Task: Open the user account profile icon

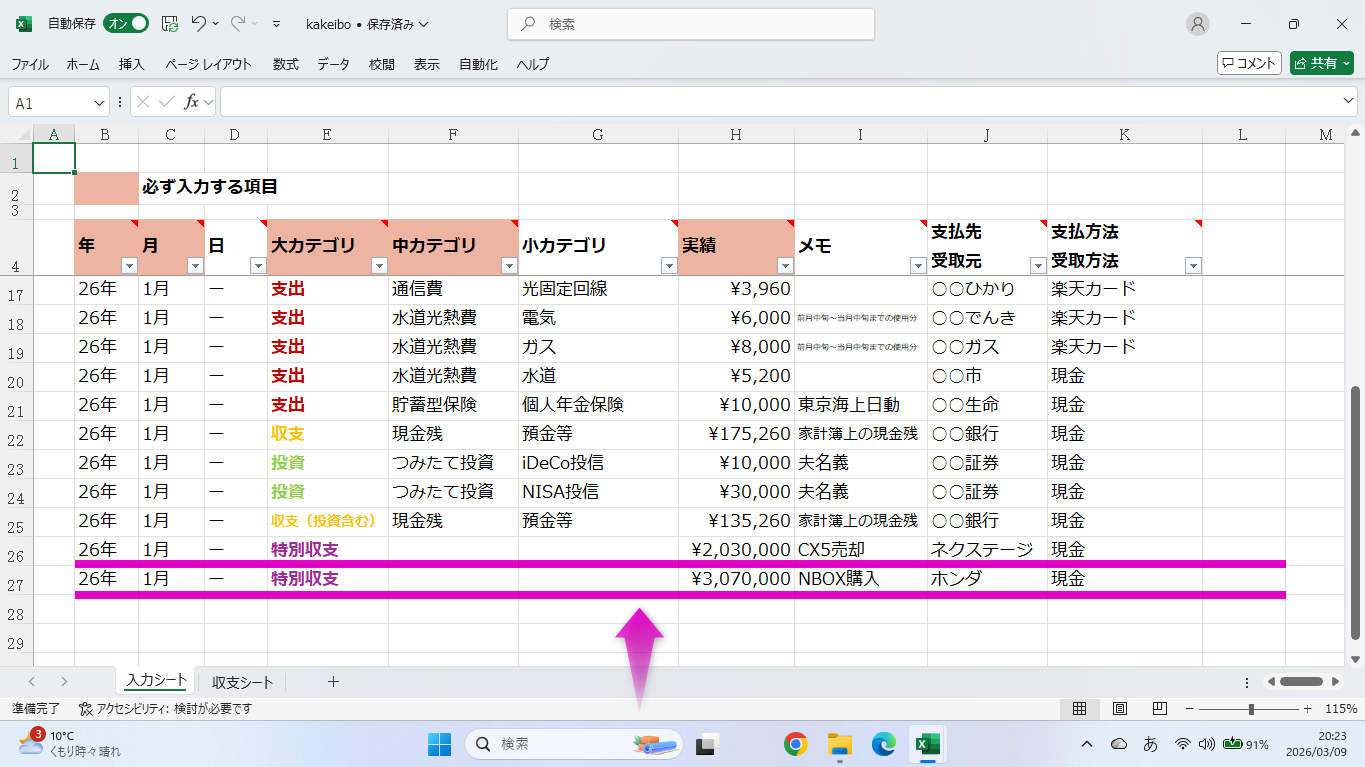Action: pos(1197,24)
